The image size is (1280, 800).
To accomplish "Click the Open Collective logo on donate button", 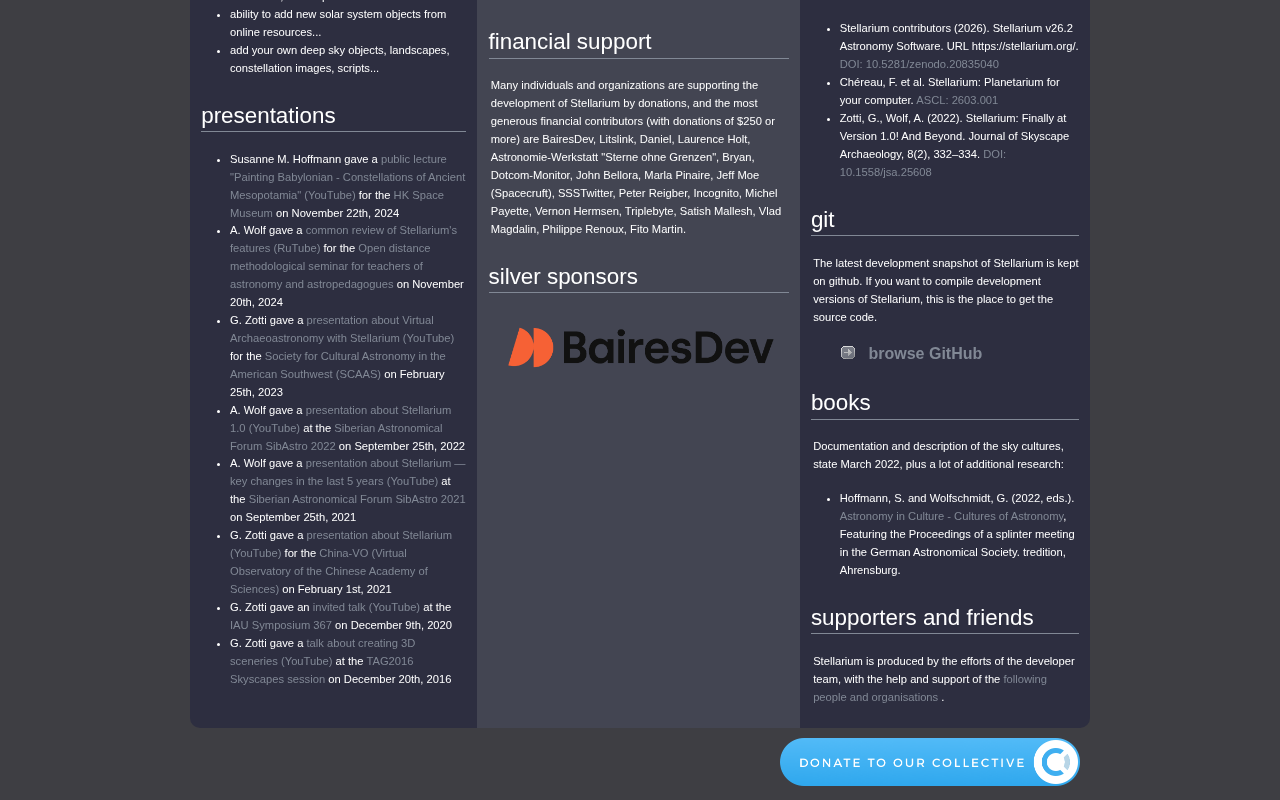I will [1055, 762].
